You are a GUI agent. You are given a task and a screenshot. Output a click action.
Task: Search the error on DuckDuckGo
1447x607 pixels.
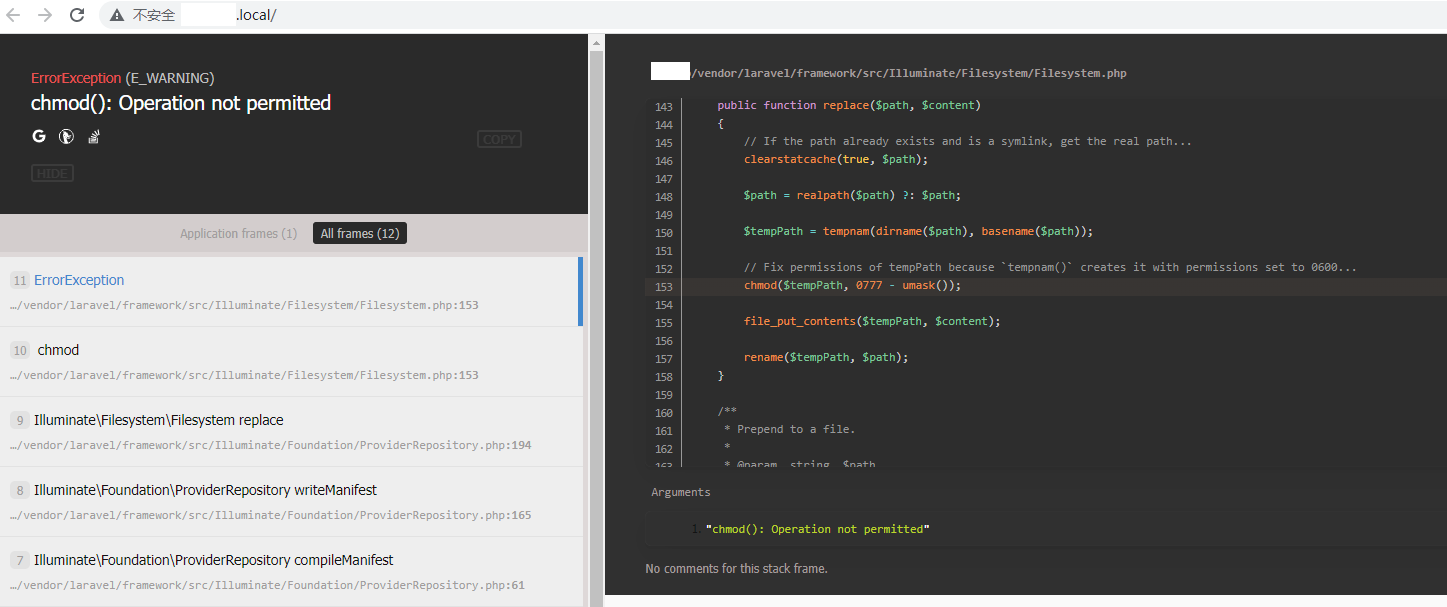click(x=66, y=136)
